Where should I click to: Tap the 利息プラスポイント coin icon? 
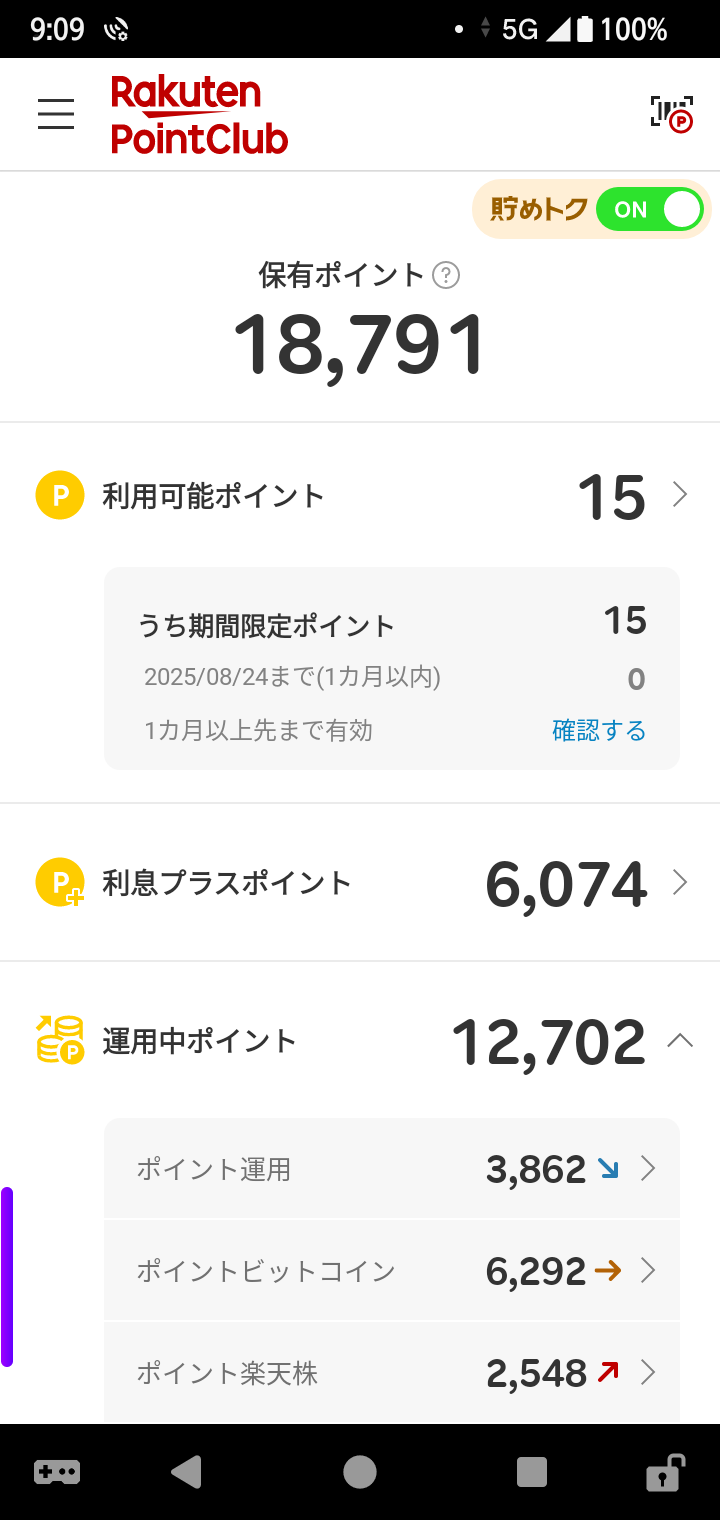[60, 883]
